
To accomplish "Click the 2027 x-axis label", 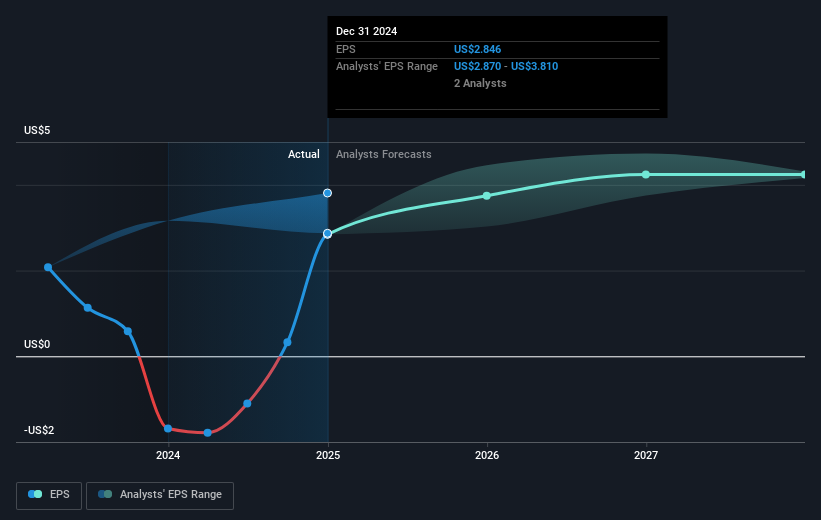I will tap(646, 455).
